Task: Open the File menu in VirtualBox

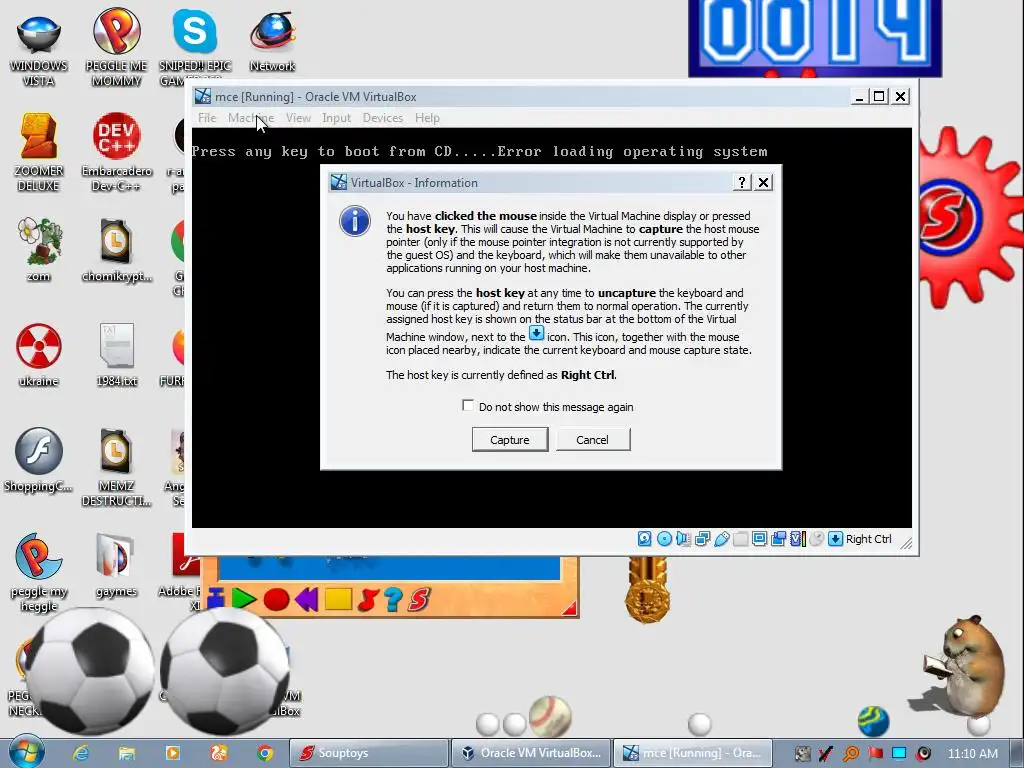Action: click(x=207, y=118)
